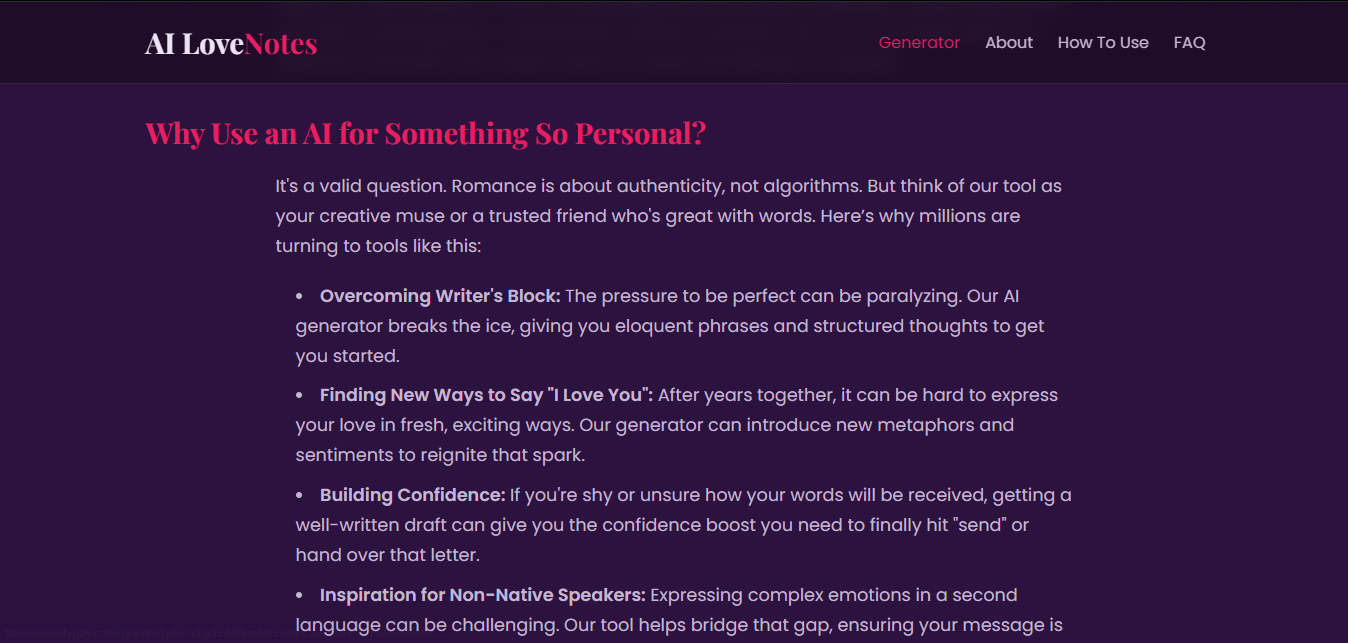The height and width of the screenshot is (643, 1348).
Task: Go to the About page link
Action: pyautogui.click(x=1009, y=42)
